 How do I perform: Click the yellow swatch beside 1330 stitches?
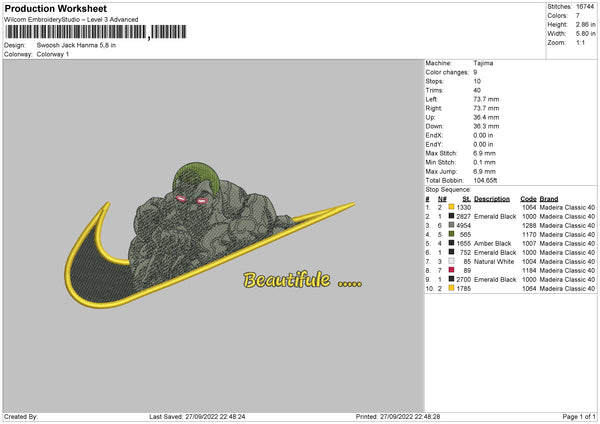click(452, 207)
